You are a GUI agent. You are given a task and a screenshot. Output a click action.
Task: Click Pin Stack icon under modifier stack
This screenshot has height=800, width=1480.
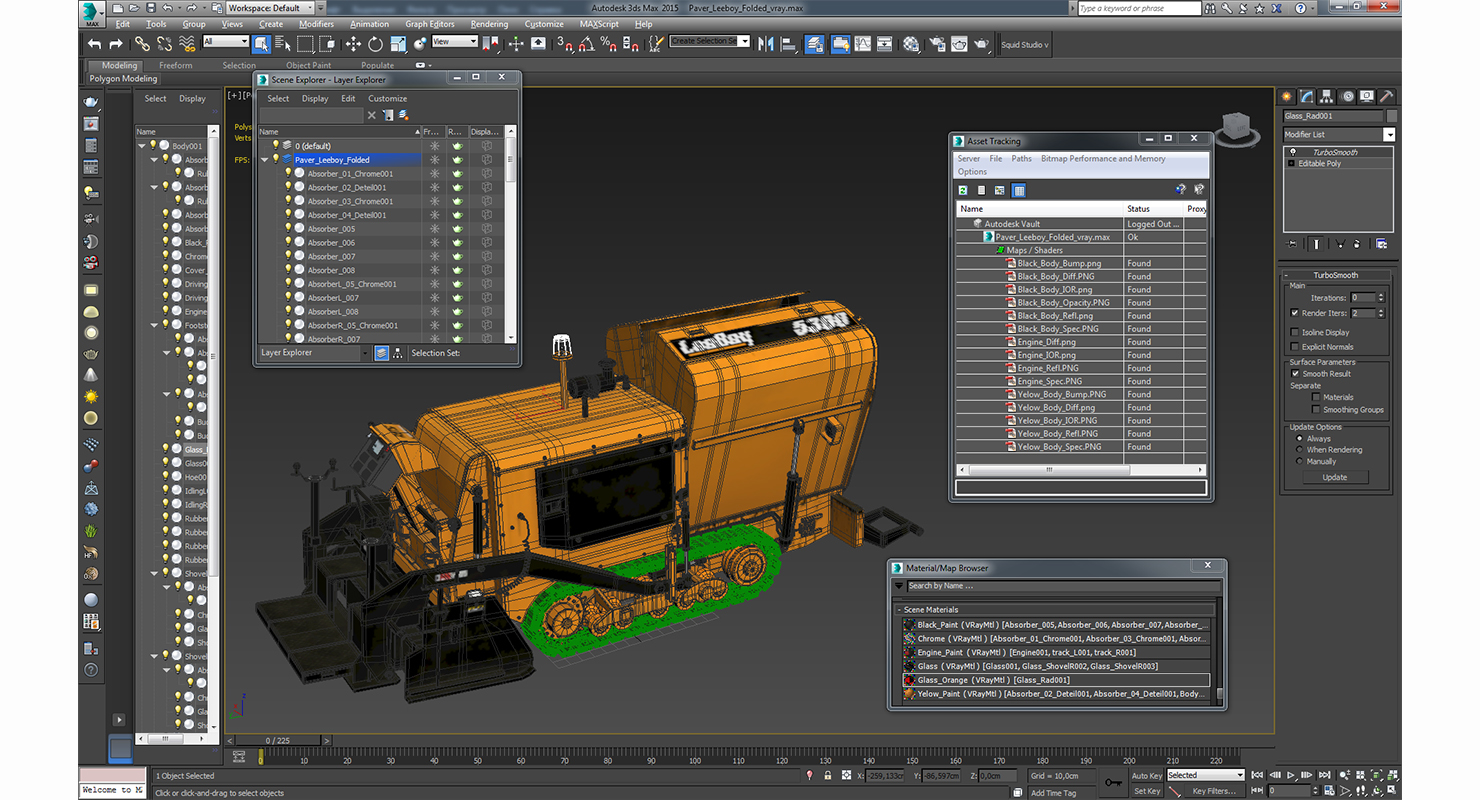point(1291,243)
